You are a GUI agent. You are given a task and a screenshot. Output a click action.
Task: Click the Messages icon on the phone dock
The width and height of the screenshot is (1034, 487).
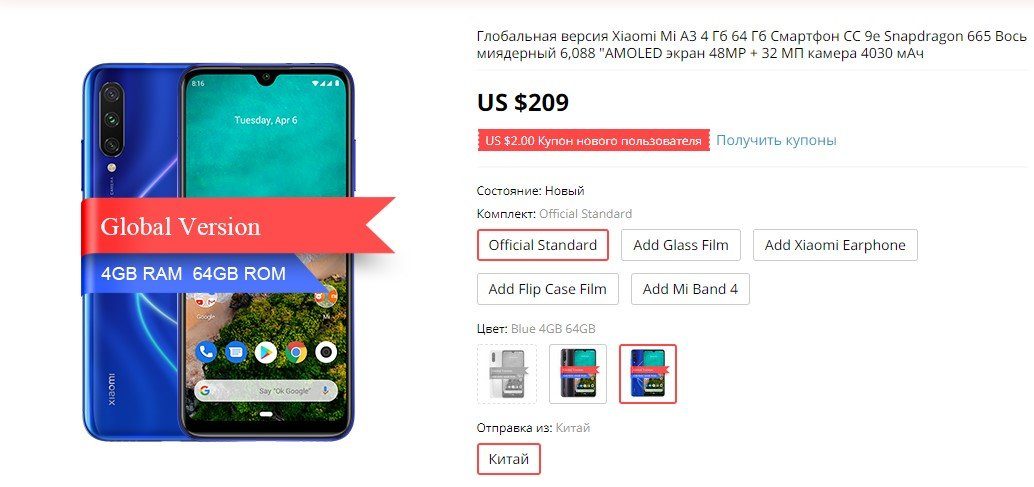click(x=236, y=353)
